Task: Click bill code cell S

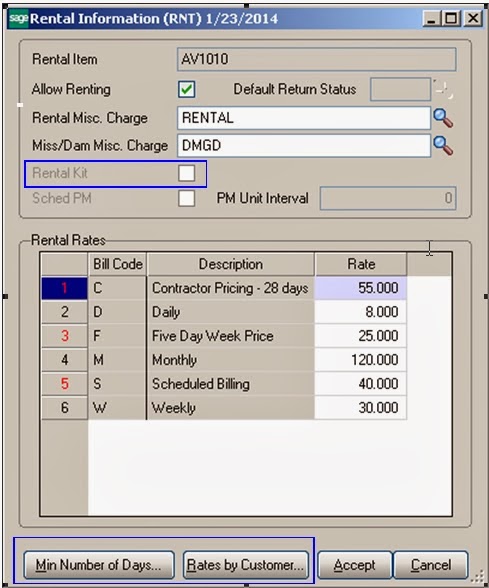Action: click(117, 384)
